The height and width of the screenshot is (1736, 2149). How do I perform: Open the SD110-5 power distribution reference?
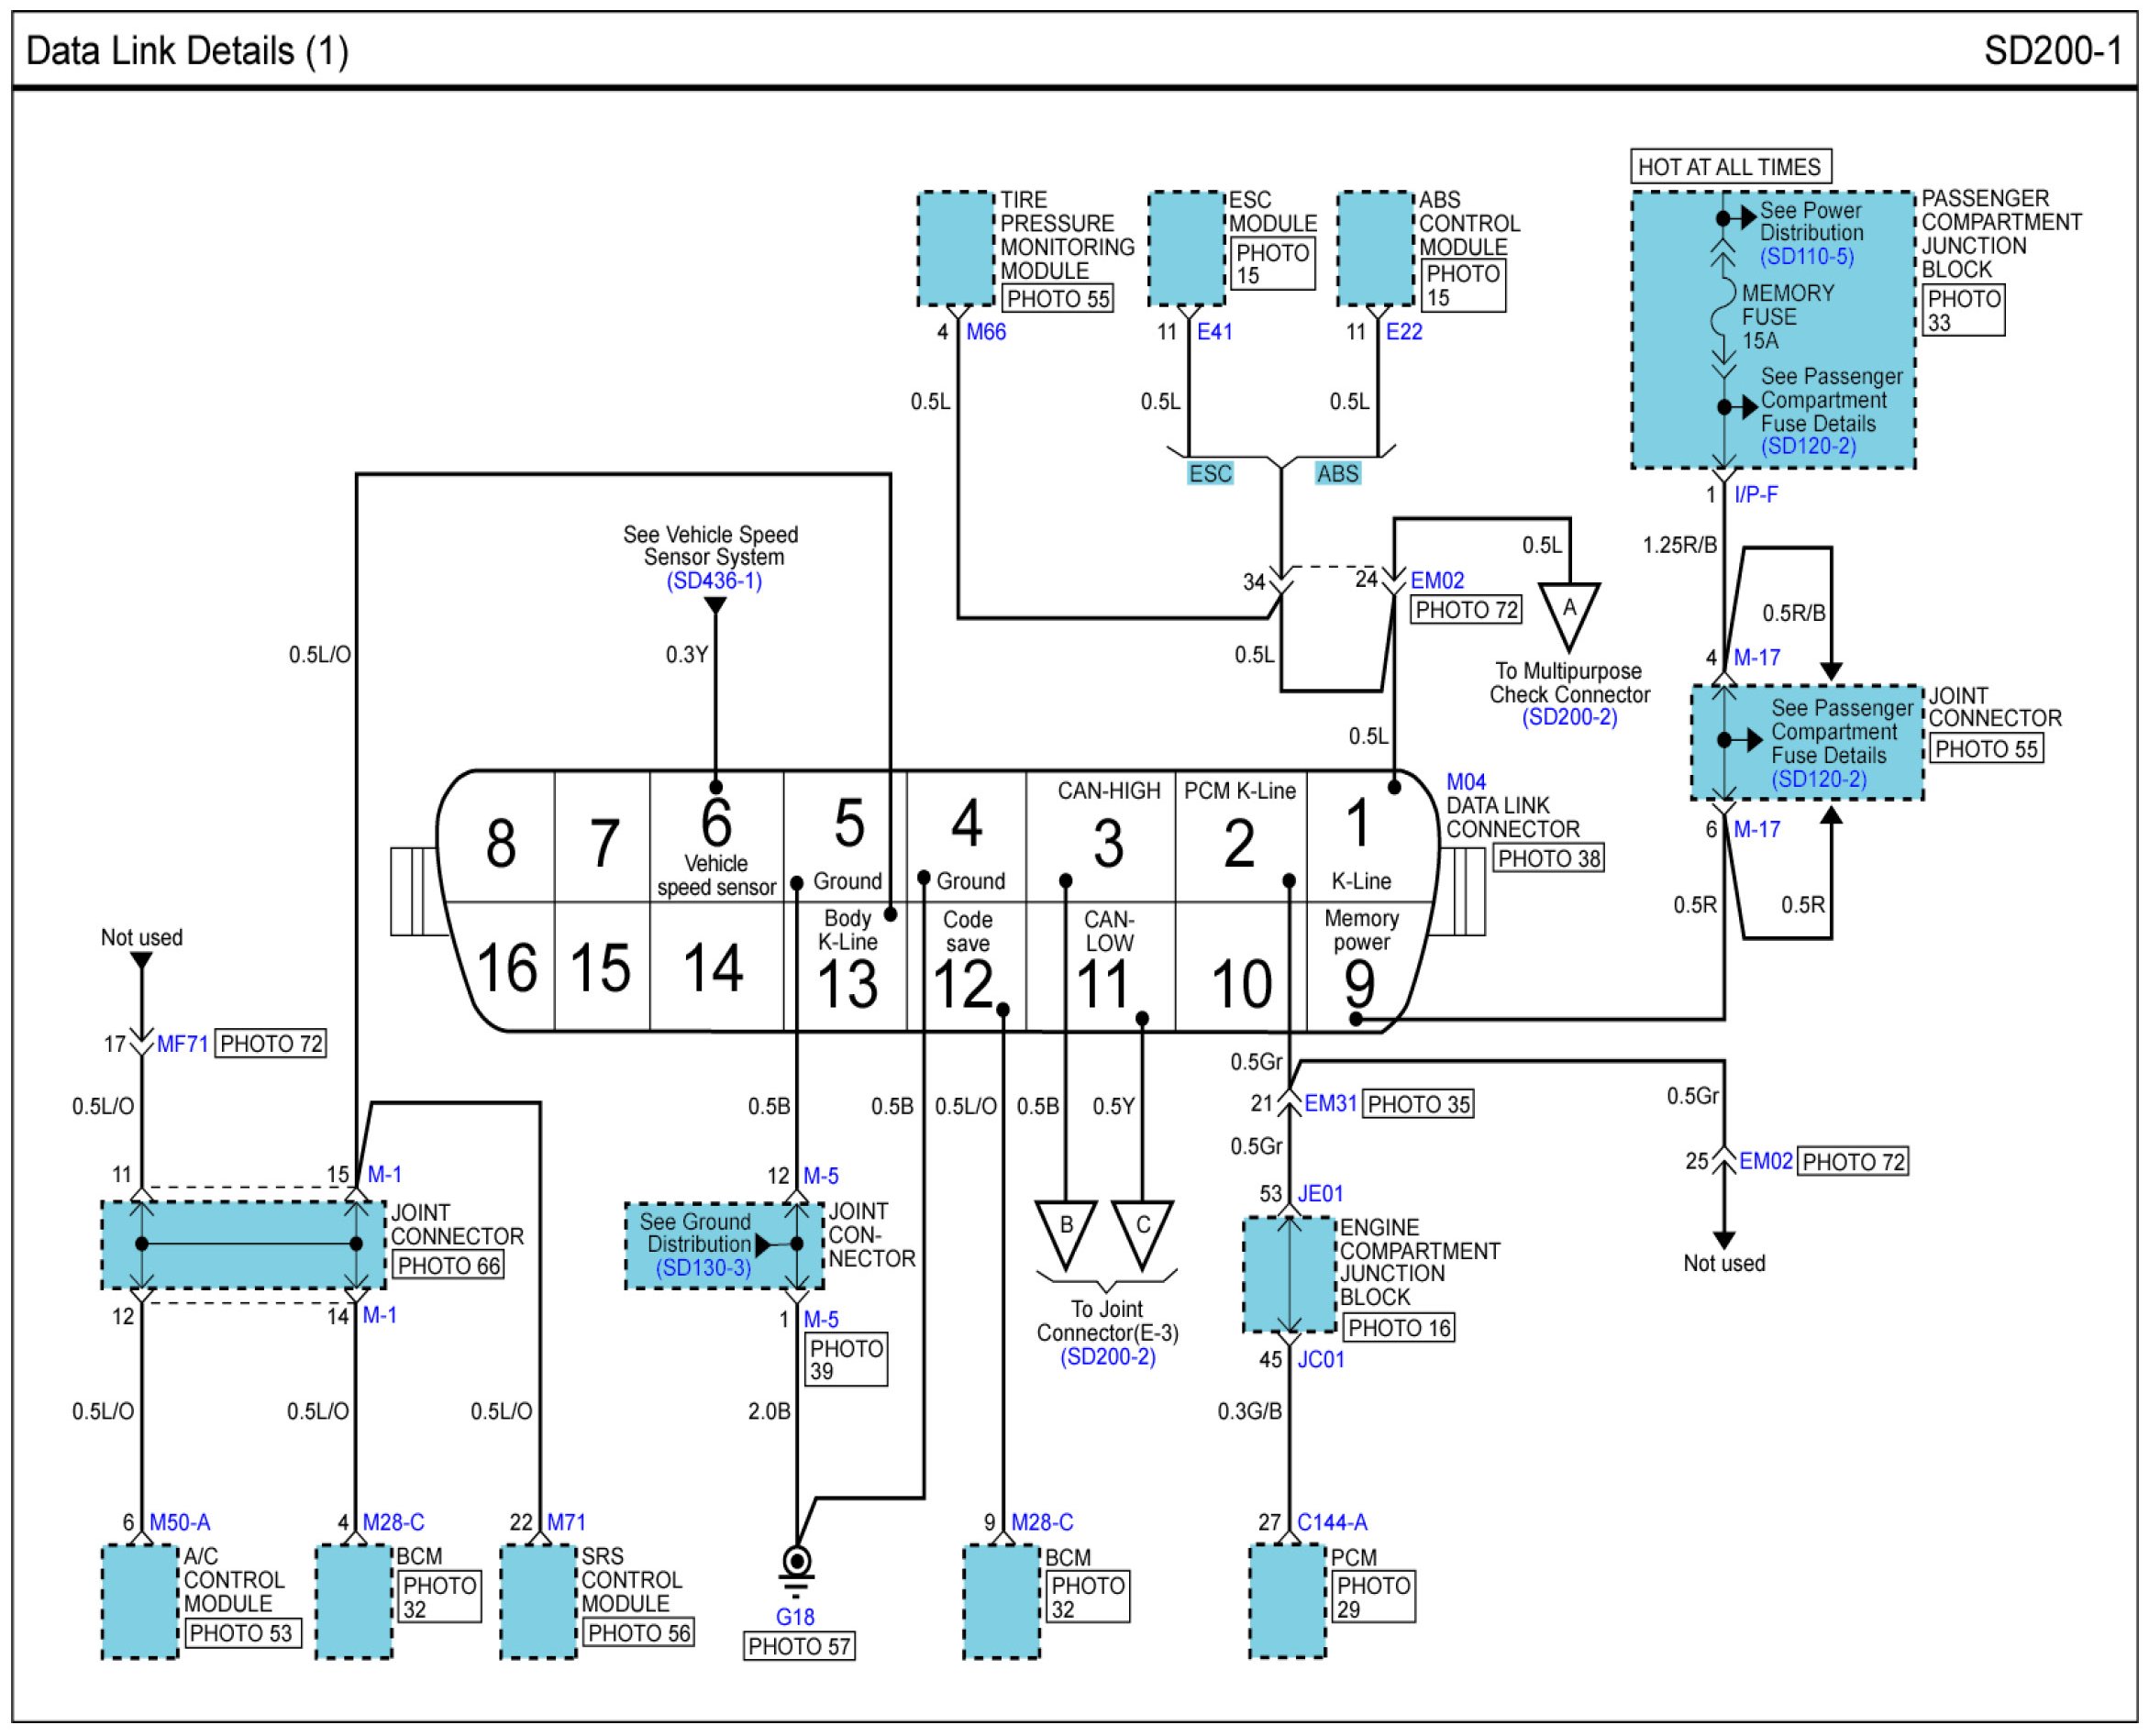point(1806,256)
